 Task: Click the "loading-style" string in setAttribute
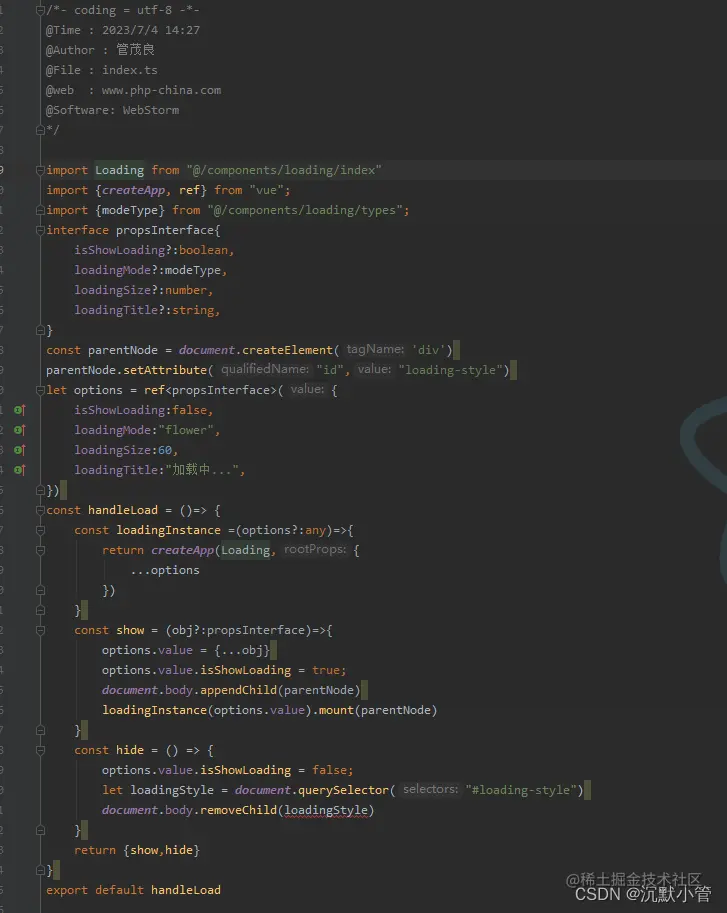(x=451, y=370)
